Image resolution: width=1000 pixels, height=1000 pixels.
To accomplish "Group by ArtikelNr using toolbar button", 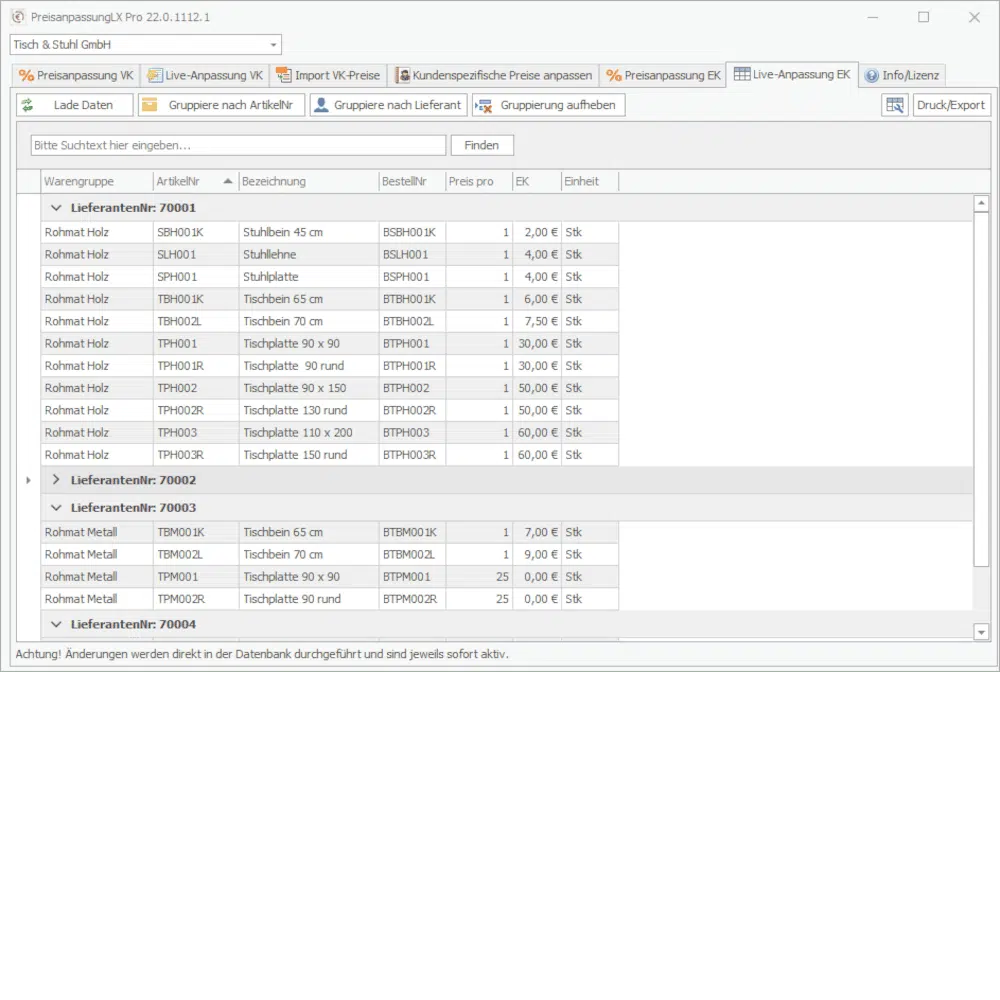I will (x=220, y=105).
